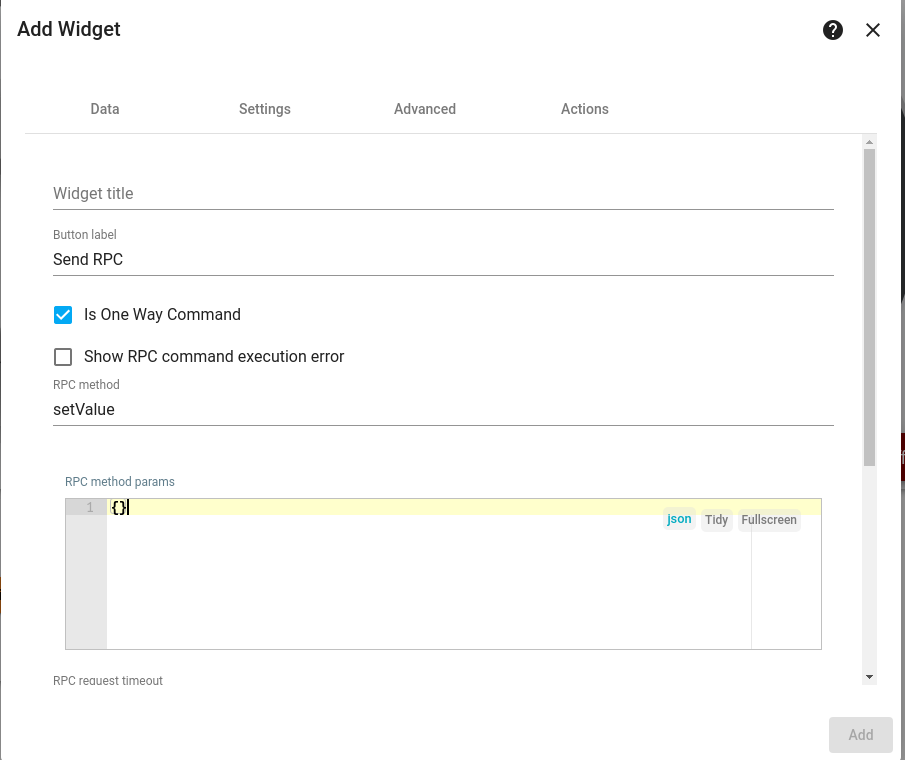Select the Actions tab
The height and width of the screenshot is (760, 905).
(x=584, y=109)
